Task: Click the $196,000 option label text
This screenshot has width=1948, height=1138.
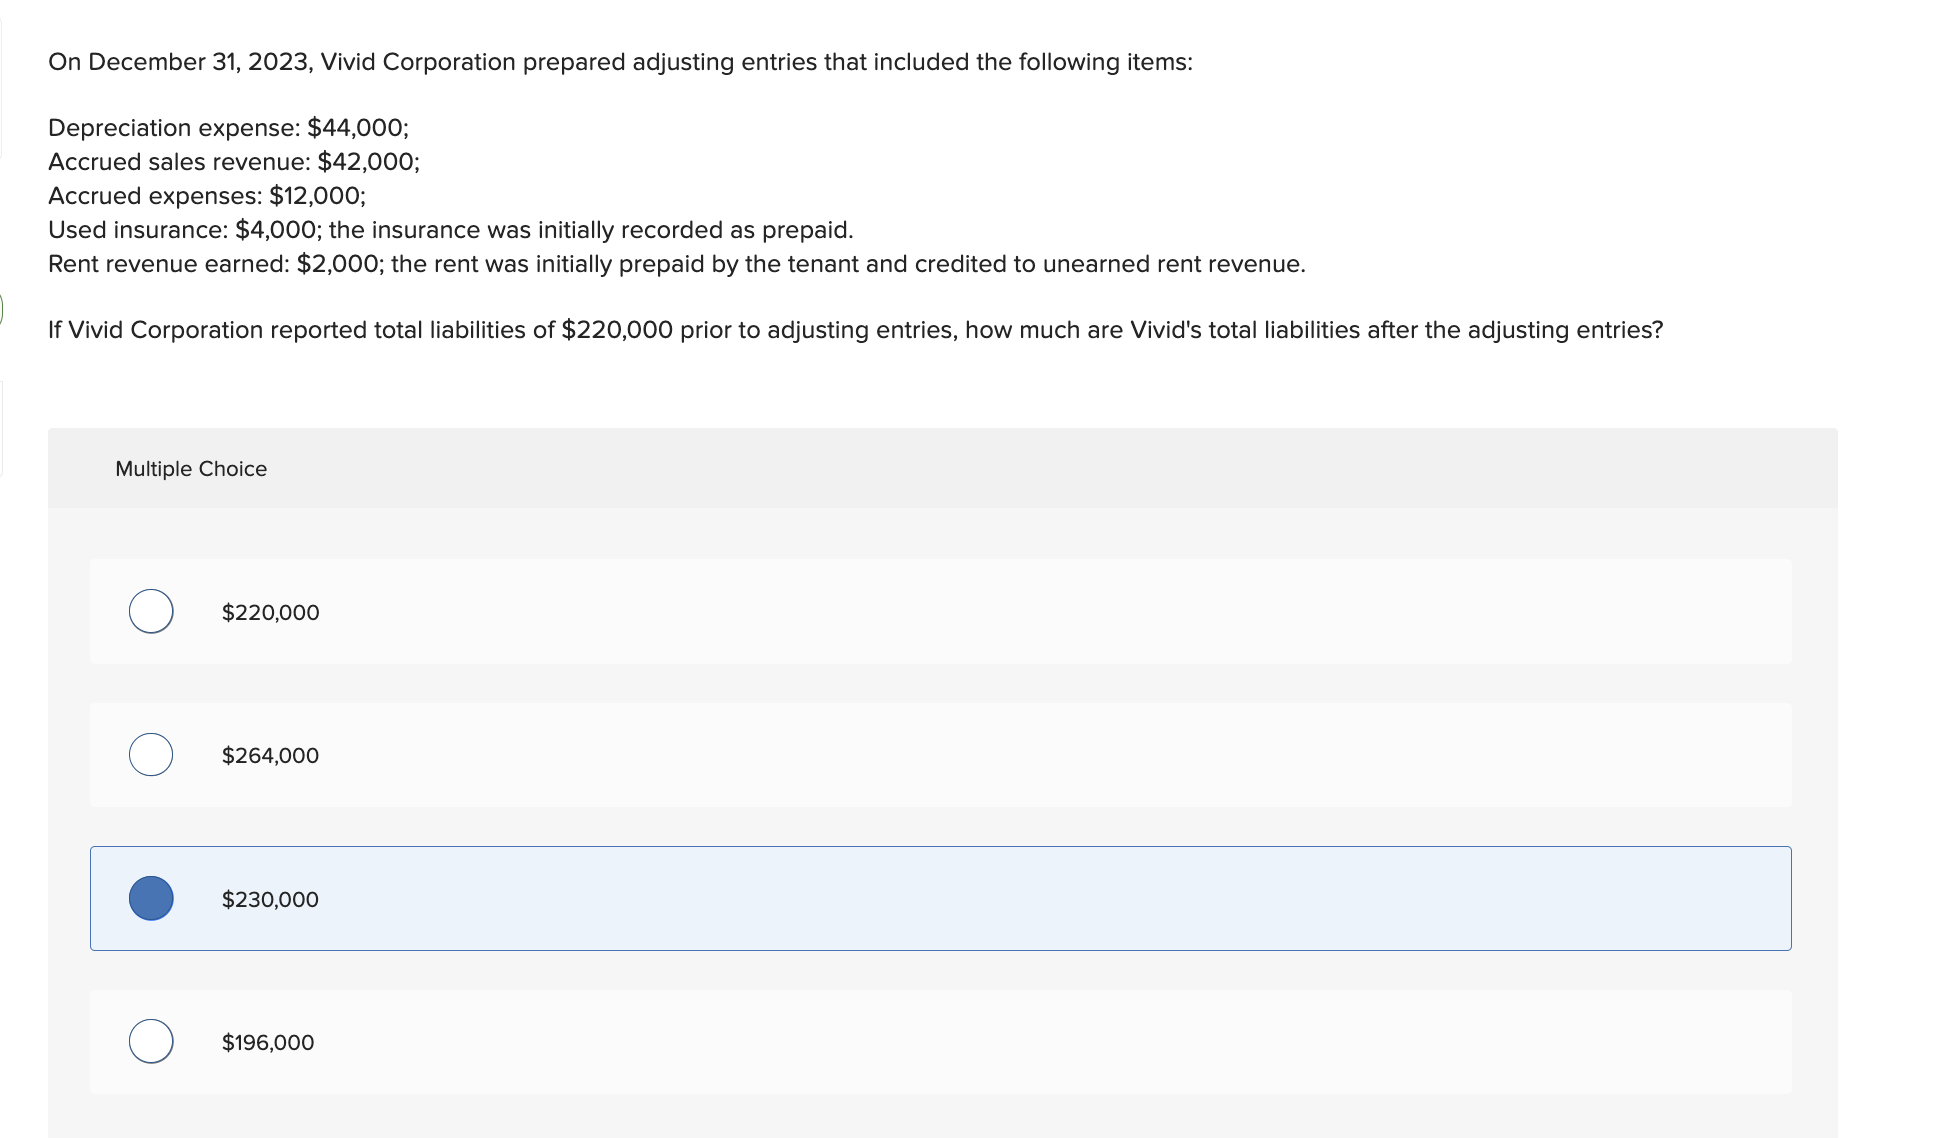Action: pos(267,1041)
